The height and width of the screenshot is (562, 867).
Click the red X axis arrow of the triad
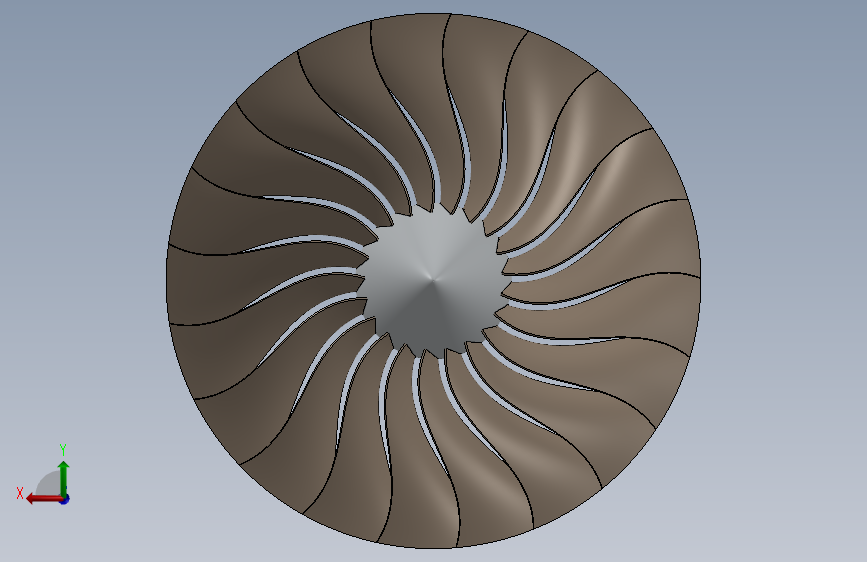(44, 499)
